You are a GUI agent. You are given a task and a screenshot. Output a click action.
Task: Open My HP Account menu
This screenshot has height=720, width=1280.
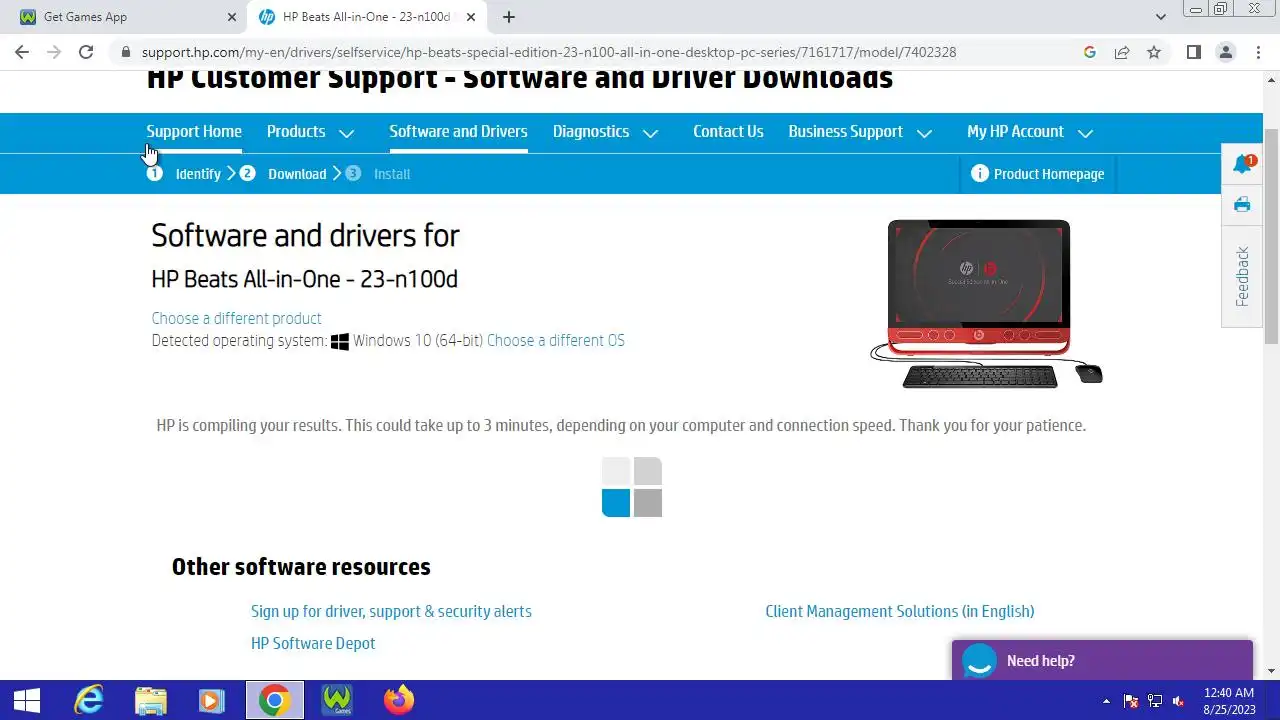point(1015,131)
